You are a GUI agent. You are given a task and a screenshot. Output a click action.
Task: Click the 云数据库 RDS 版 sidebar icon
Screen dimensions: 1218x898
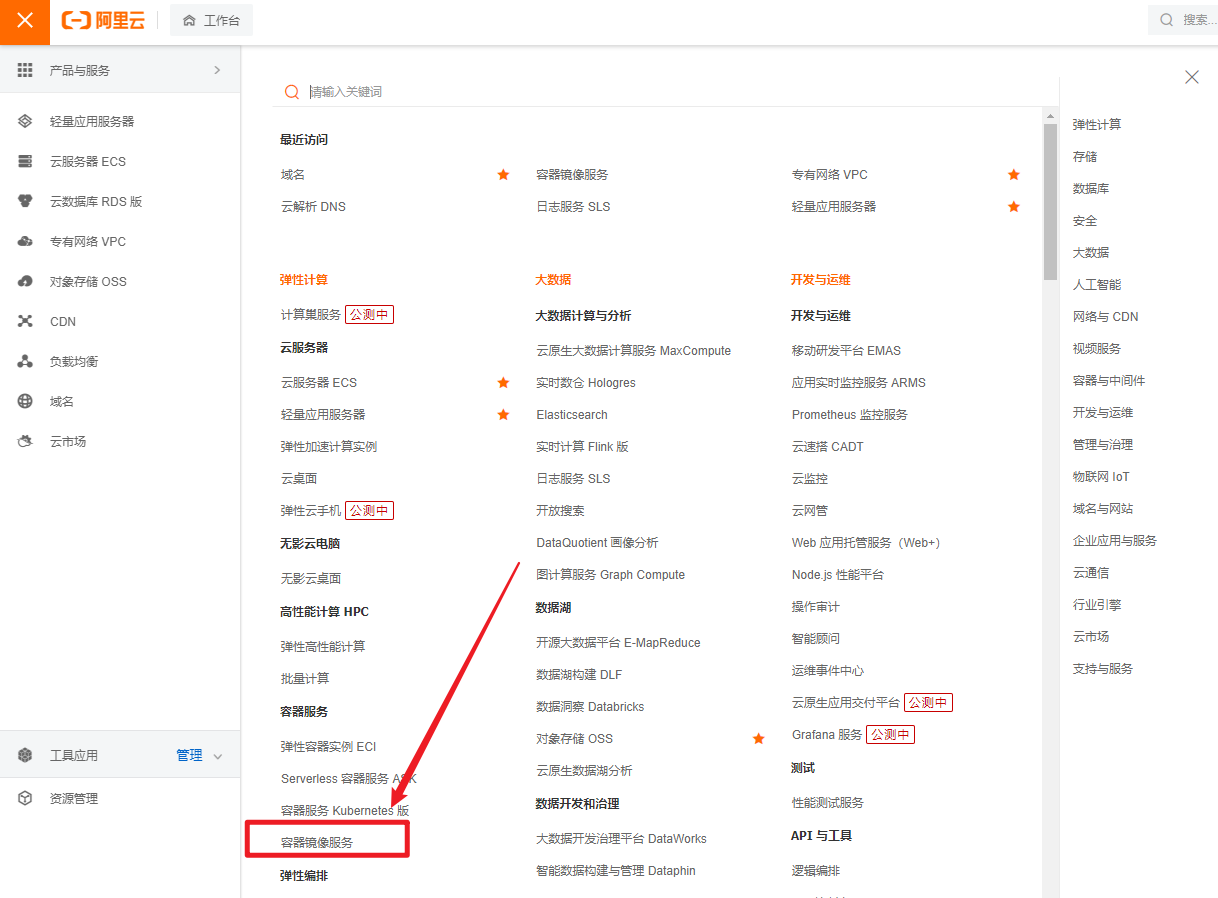[26, 201]
